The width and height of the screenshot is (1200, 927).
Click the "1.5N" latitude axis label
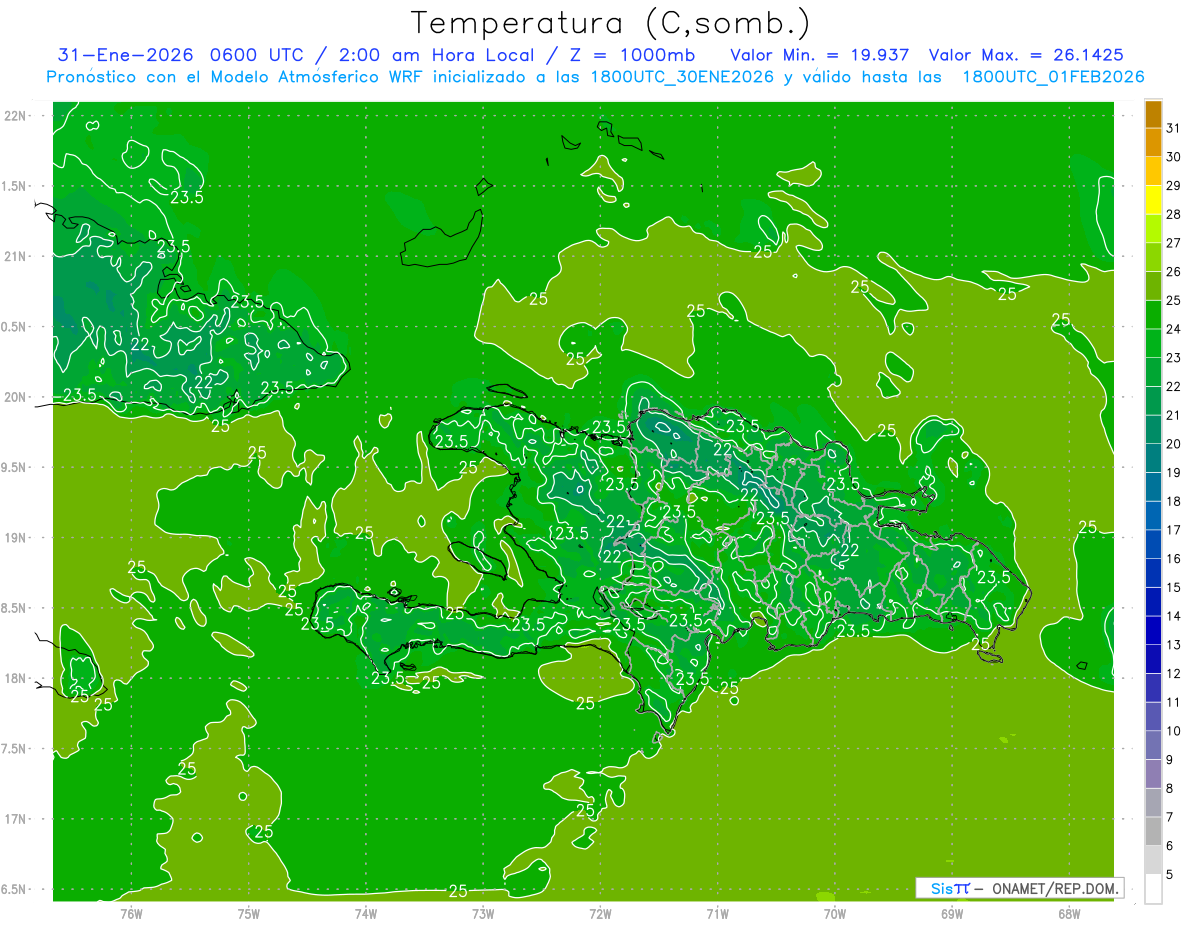[x=14, y=186]
